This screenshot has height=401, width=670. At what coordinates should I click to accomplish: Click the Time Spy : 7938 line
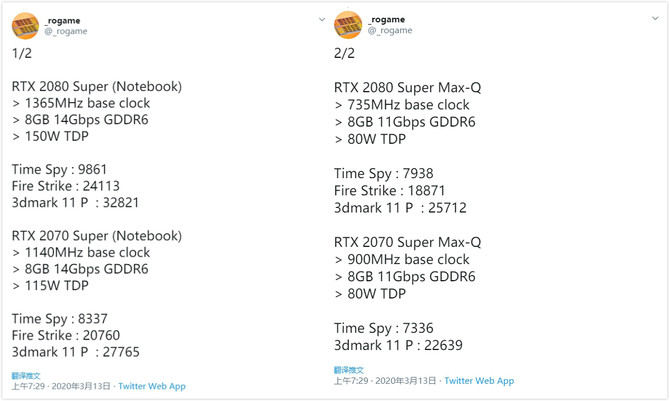point(384,174)
